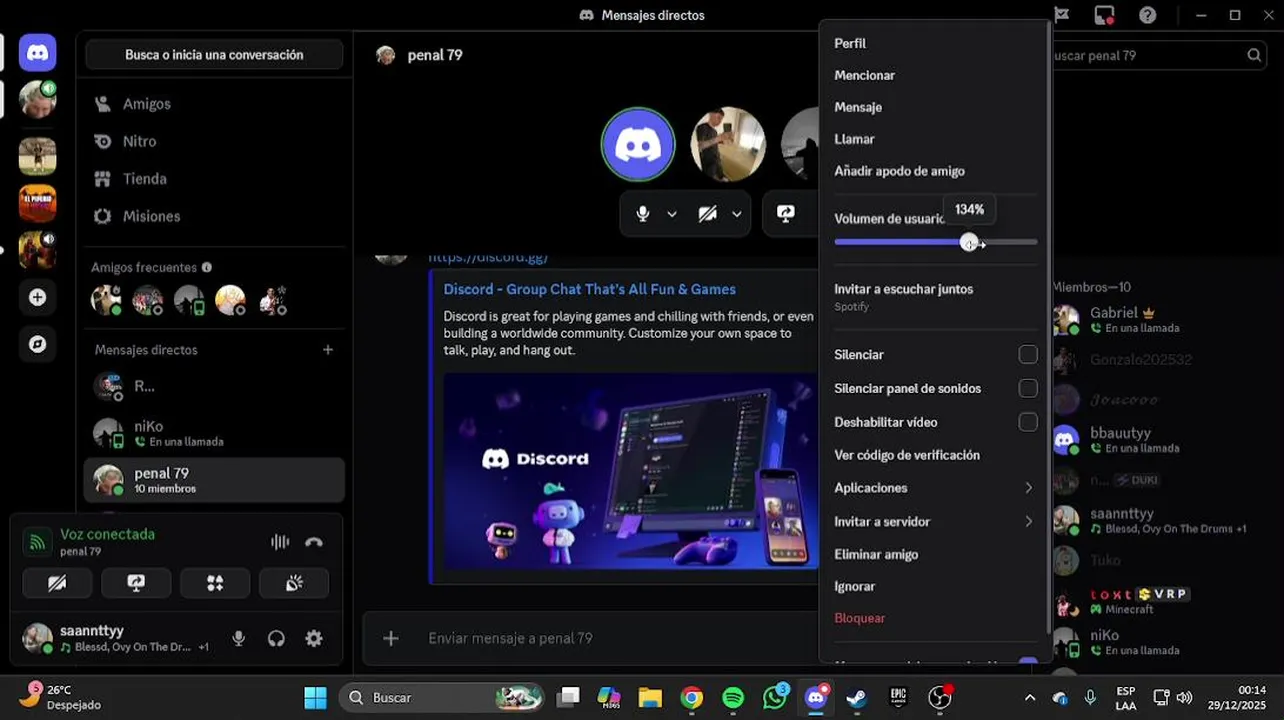Open activities button in voice panel
The image size is (1284, 720).
pos(215,583)
